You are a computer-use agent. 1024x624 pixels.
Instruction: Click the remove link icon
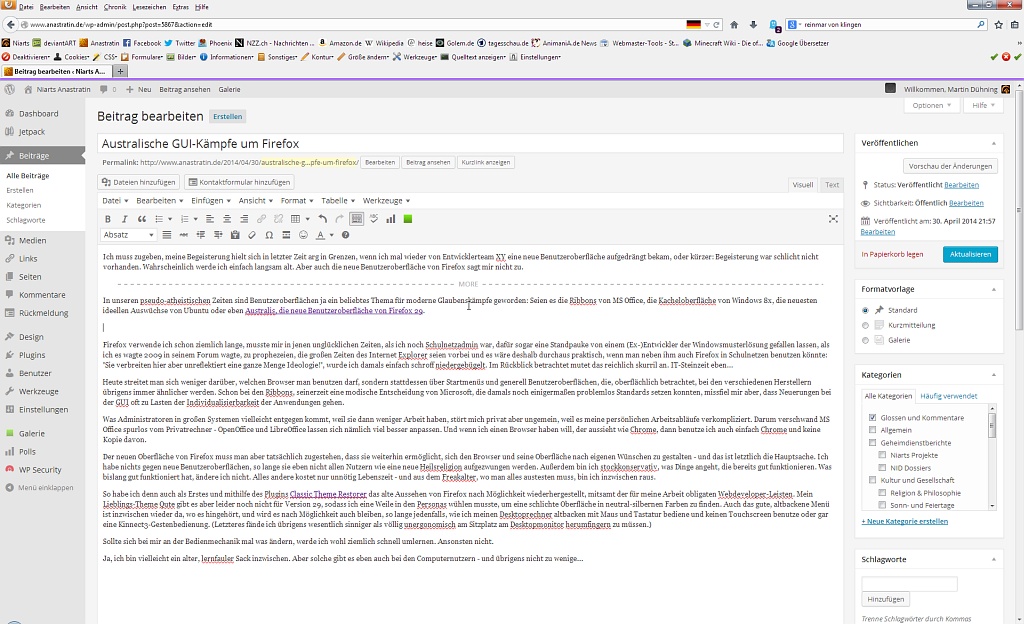point(278,219)
